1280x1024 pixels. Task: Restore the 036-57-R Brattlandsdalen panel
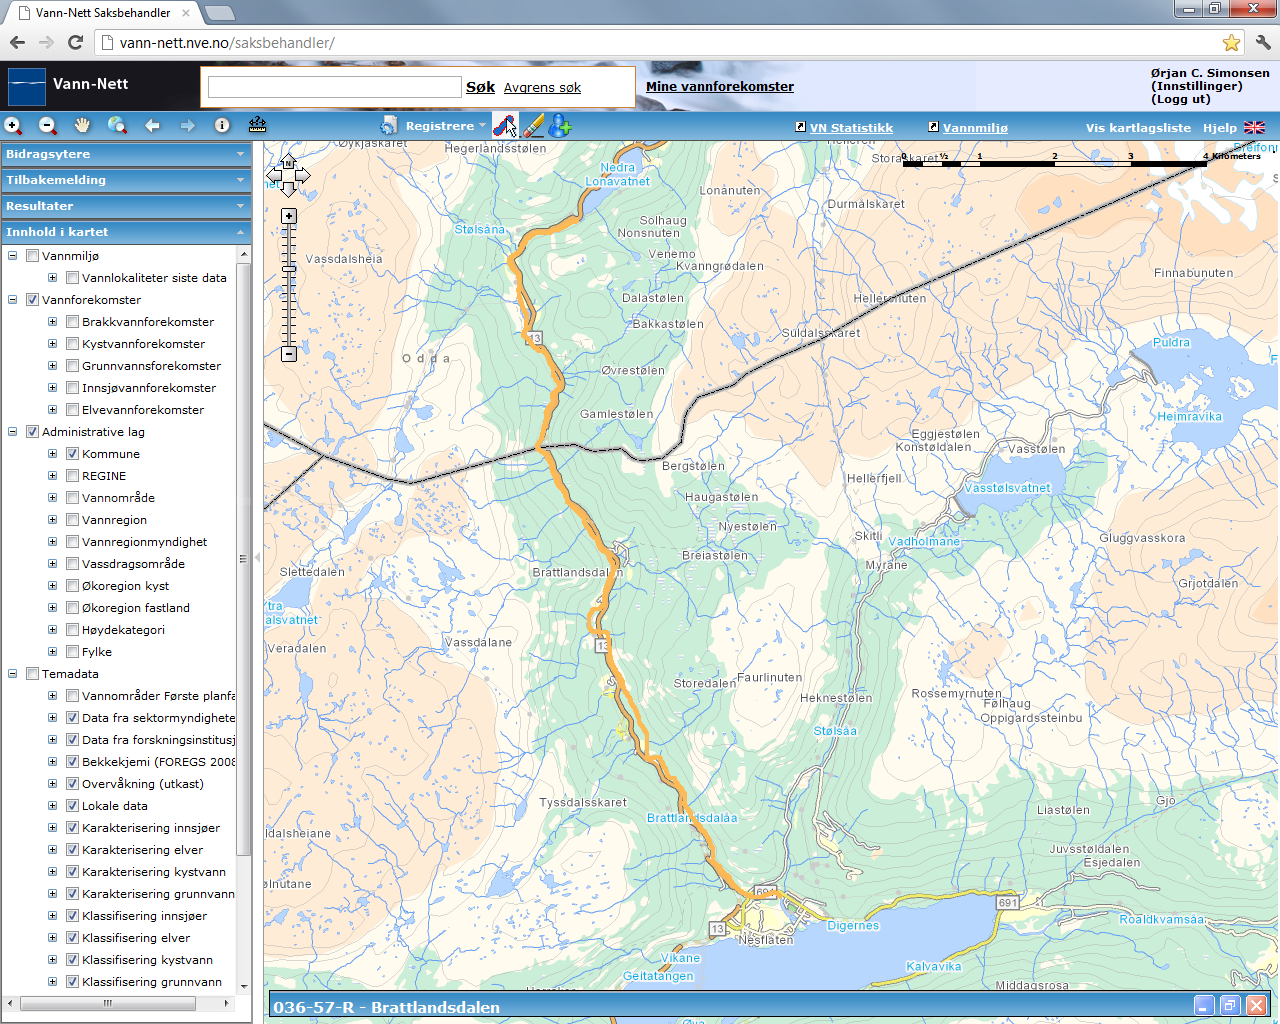[1230, 1006]
